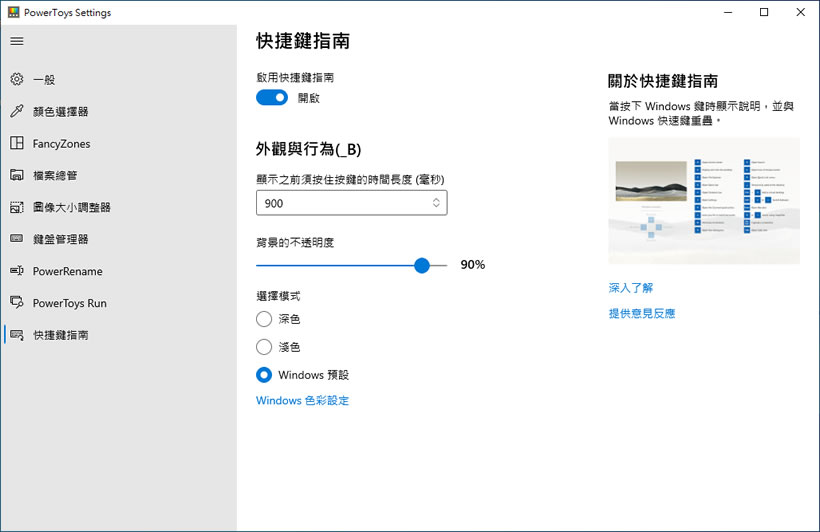Click the PowerToys app icon in title bar

(14, 12)
